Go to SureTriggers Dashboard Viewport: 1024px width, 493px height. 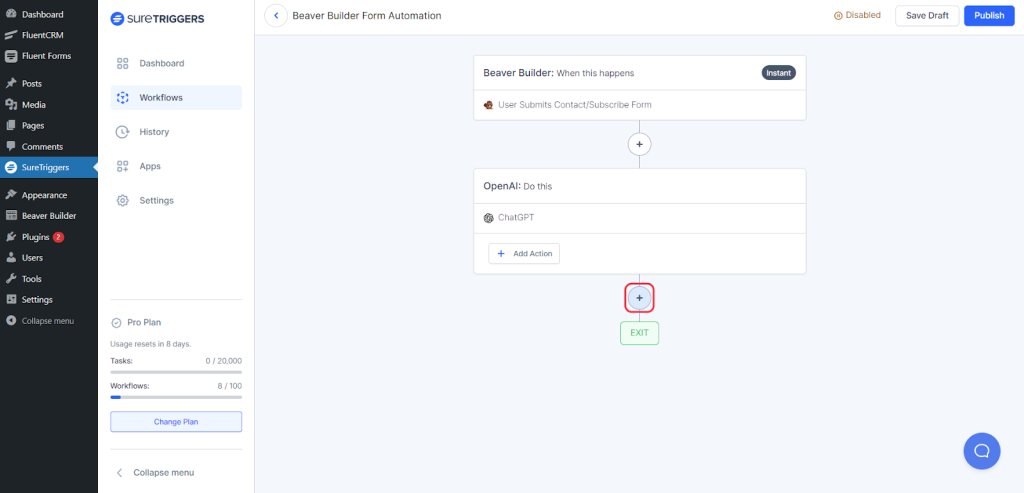click(x=161, y=63)
